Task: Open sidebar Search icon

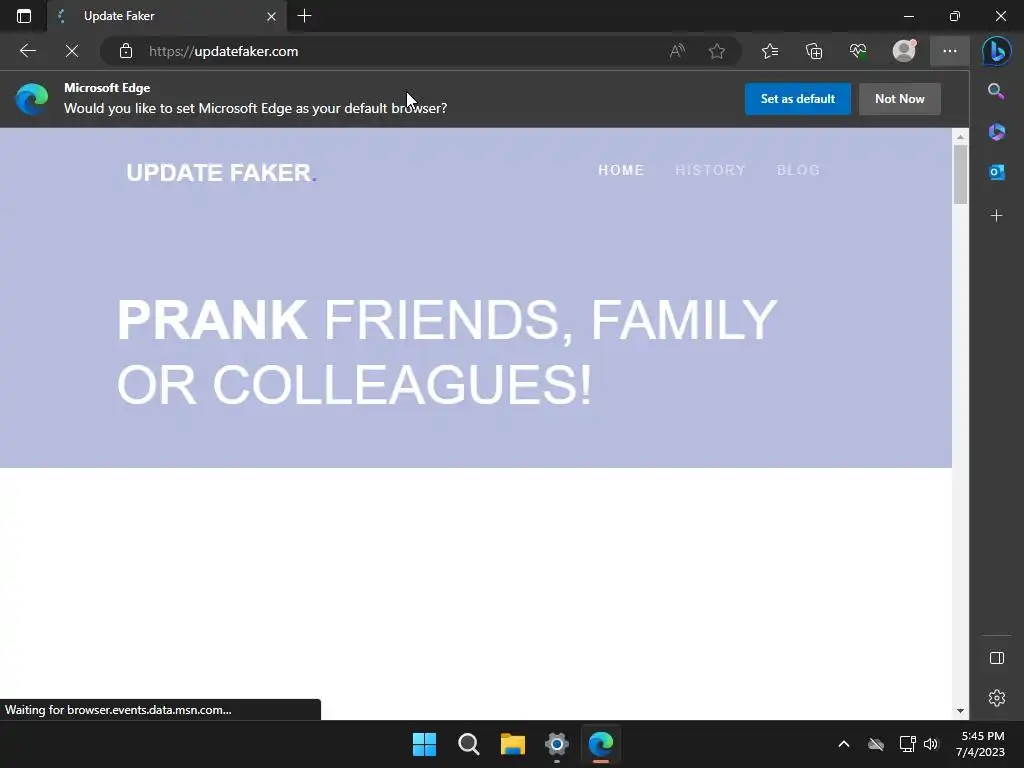Action: coord(996,91)
